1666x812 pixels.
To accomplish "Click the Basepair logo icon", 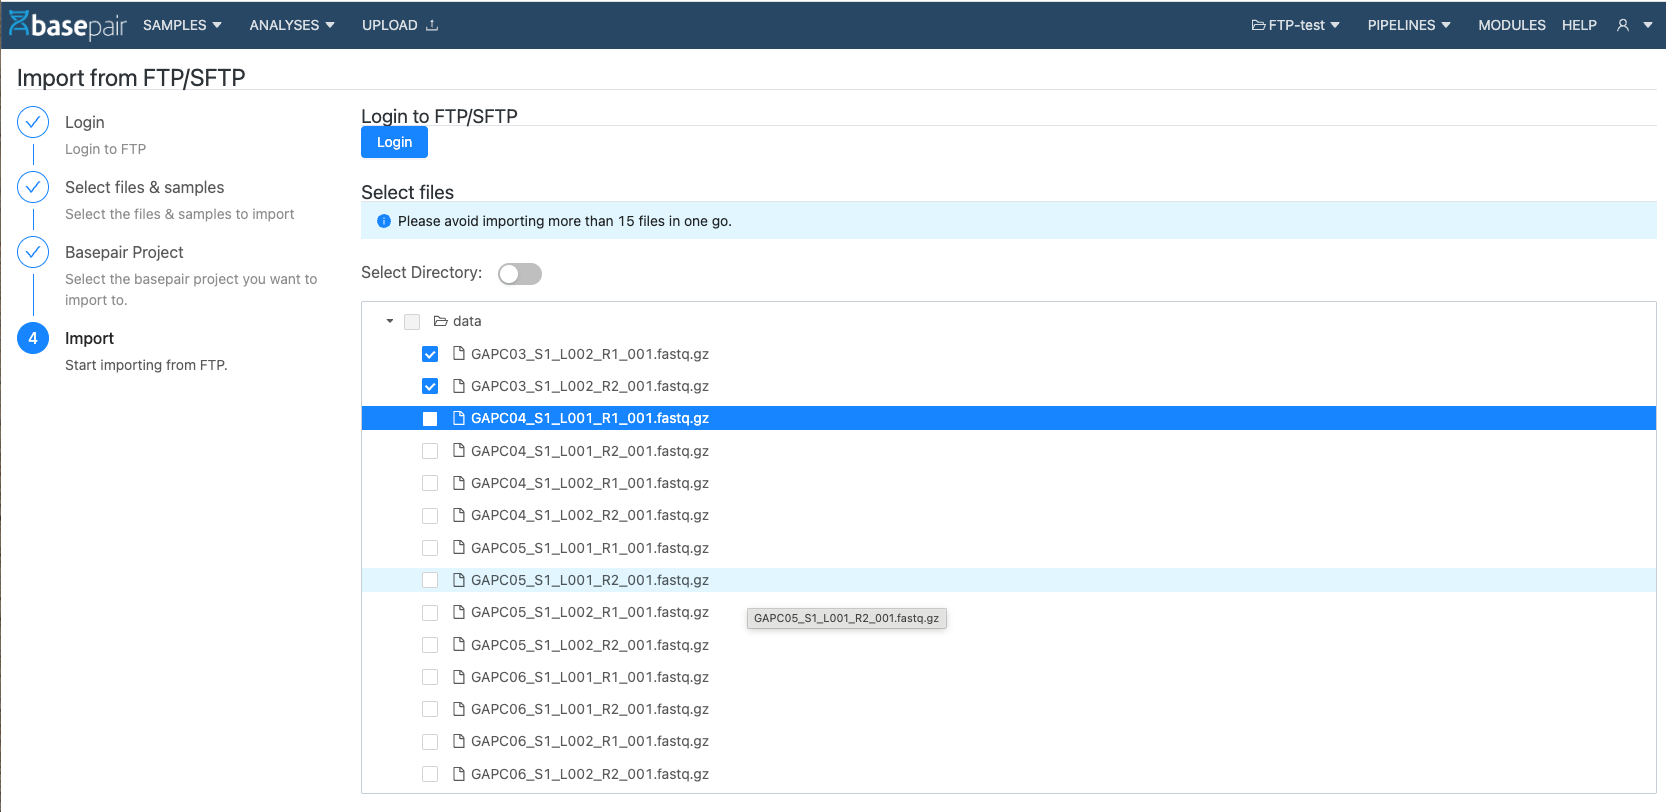I will pos(19,24).
